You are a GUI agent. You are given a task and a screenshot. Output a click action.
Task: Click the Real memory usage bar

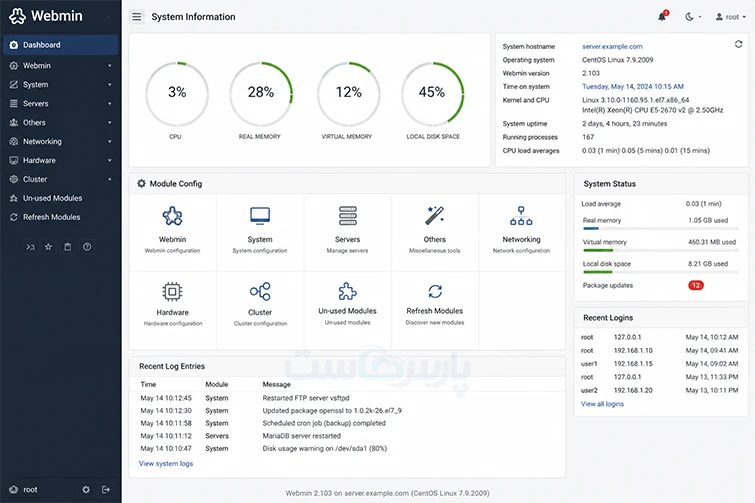tap(661, 228)
